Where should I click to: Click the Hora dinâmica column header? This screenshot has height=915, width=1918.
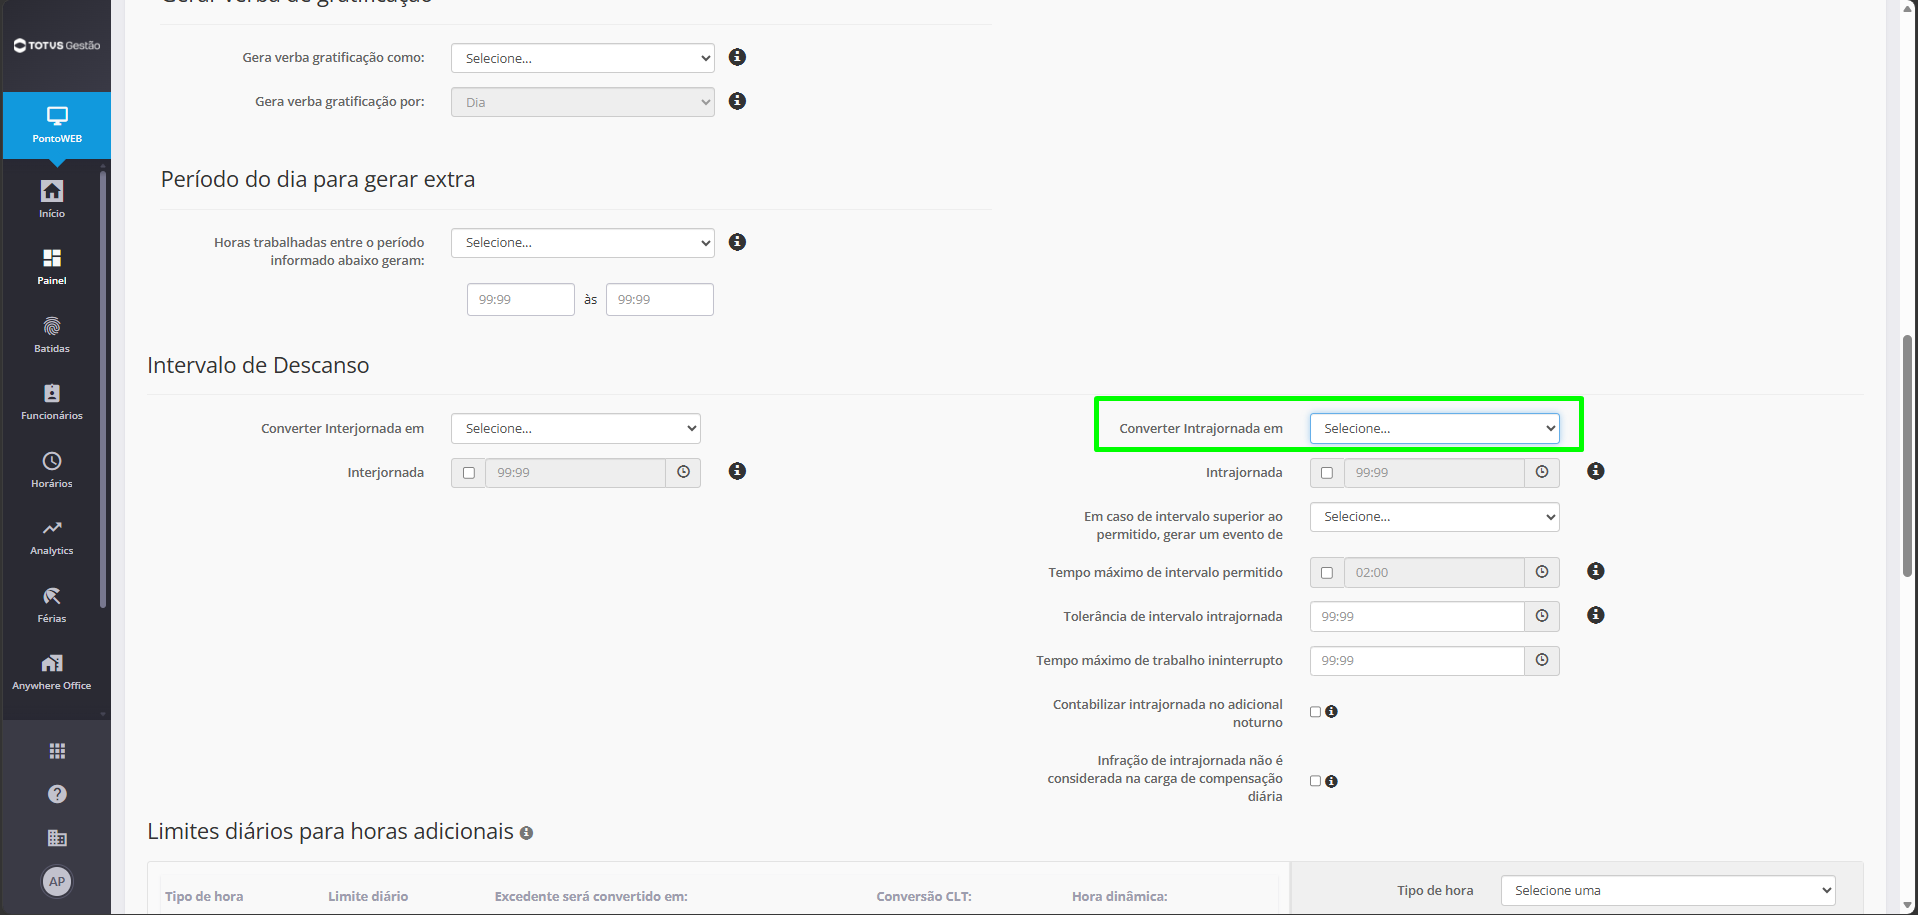coord(1120,896)
